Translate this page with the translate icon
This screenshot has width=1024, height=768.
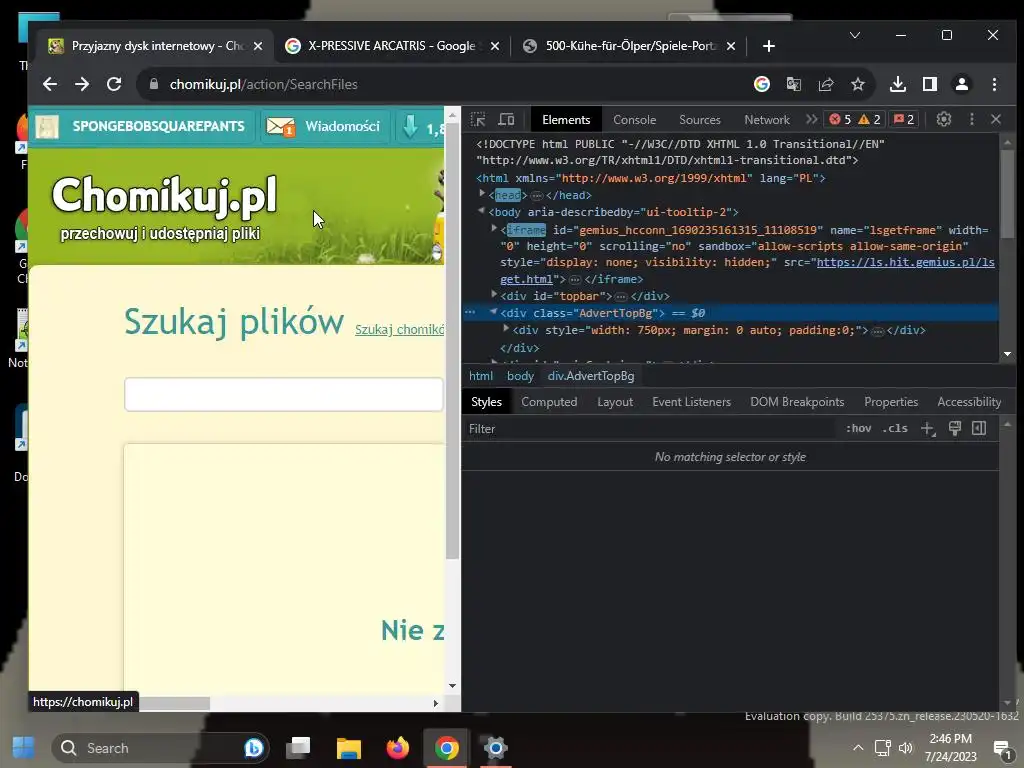click(793, 84)
